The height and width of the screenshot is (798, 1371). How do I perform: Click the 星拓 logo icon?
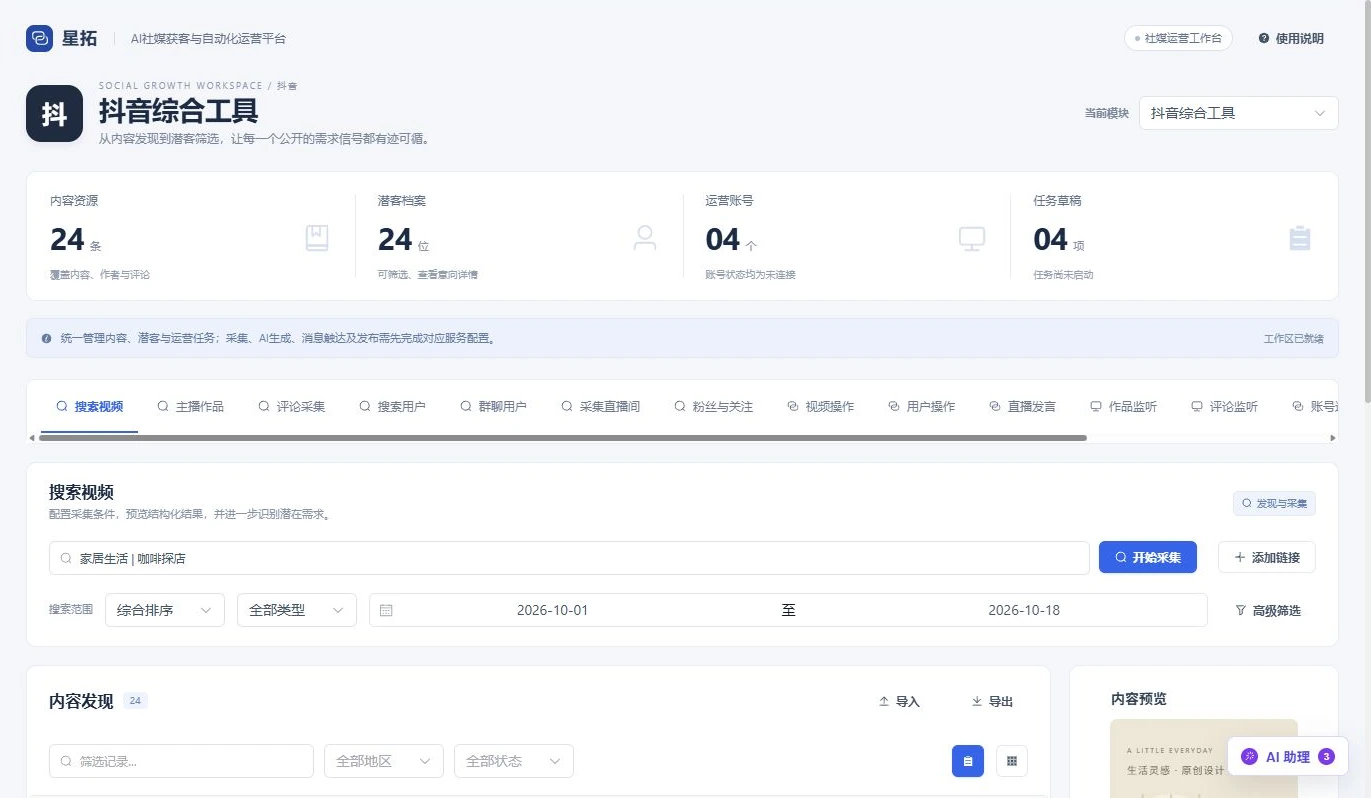(x=39, y=38)
